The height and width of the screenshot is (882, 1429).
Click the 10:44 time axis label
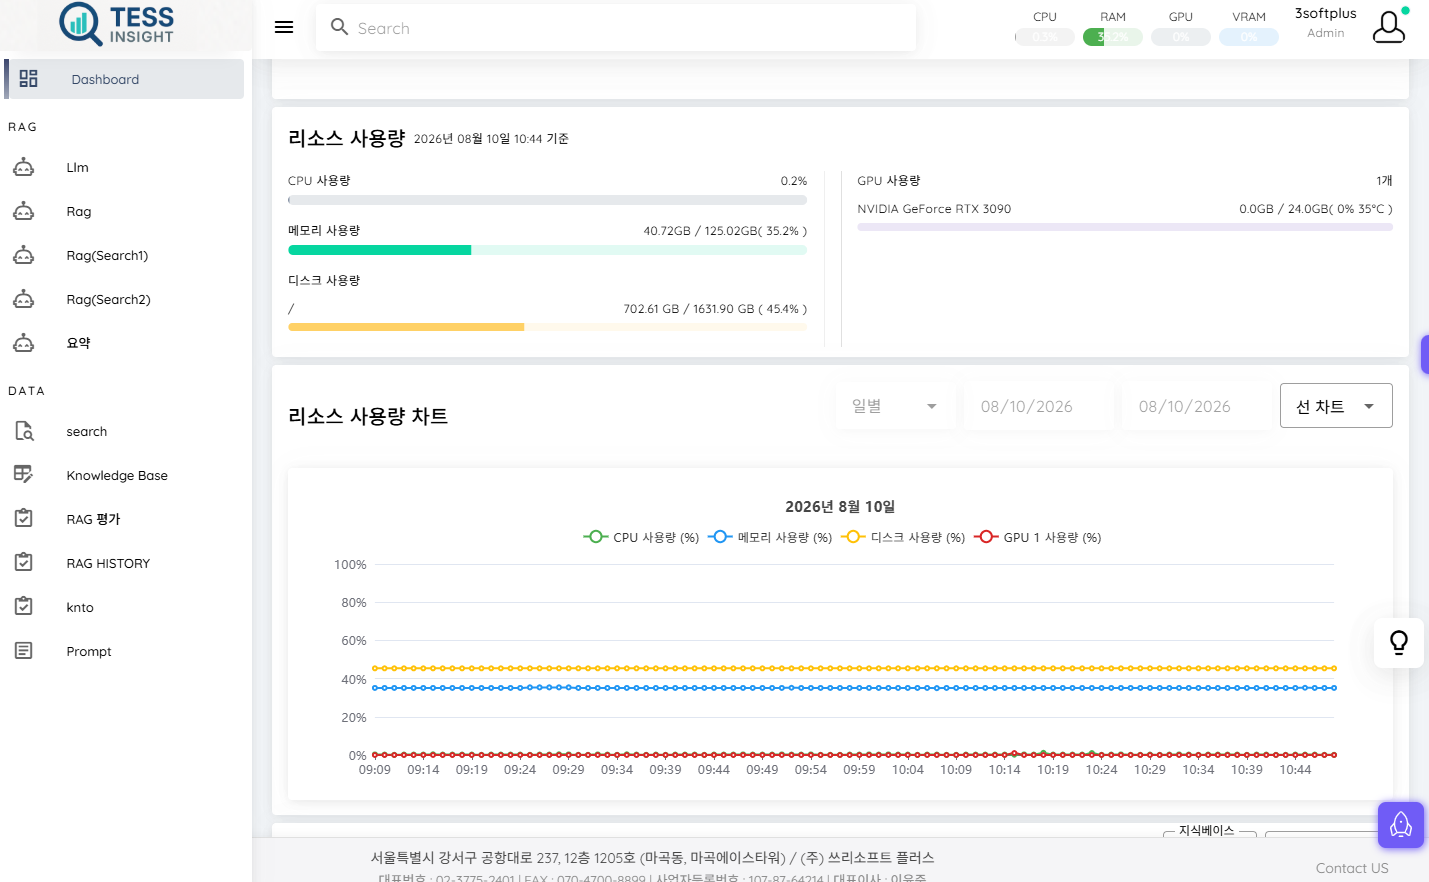(x=1295, y=770)
